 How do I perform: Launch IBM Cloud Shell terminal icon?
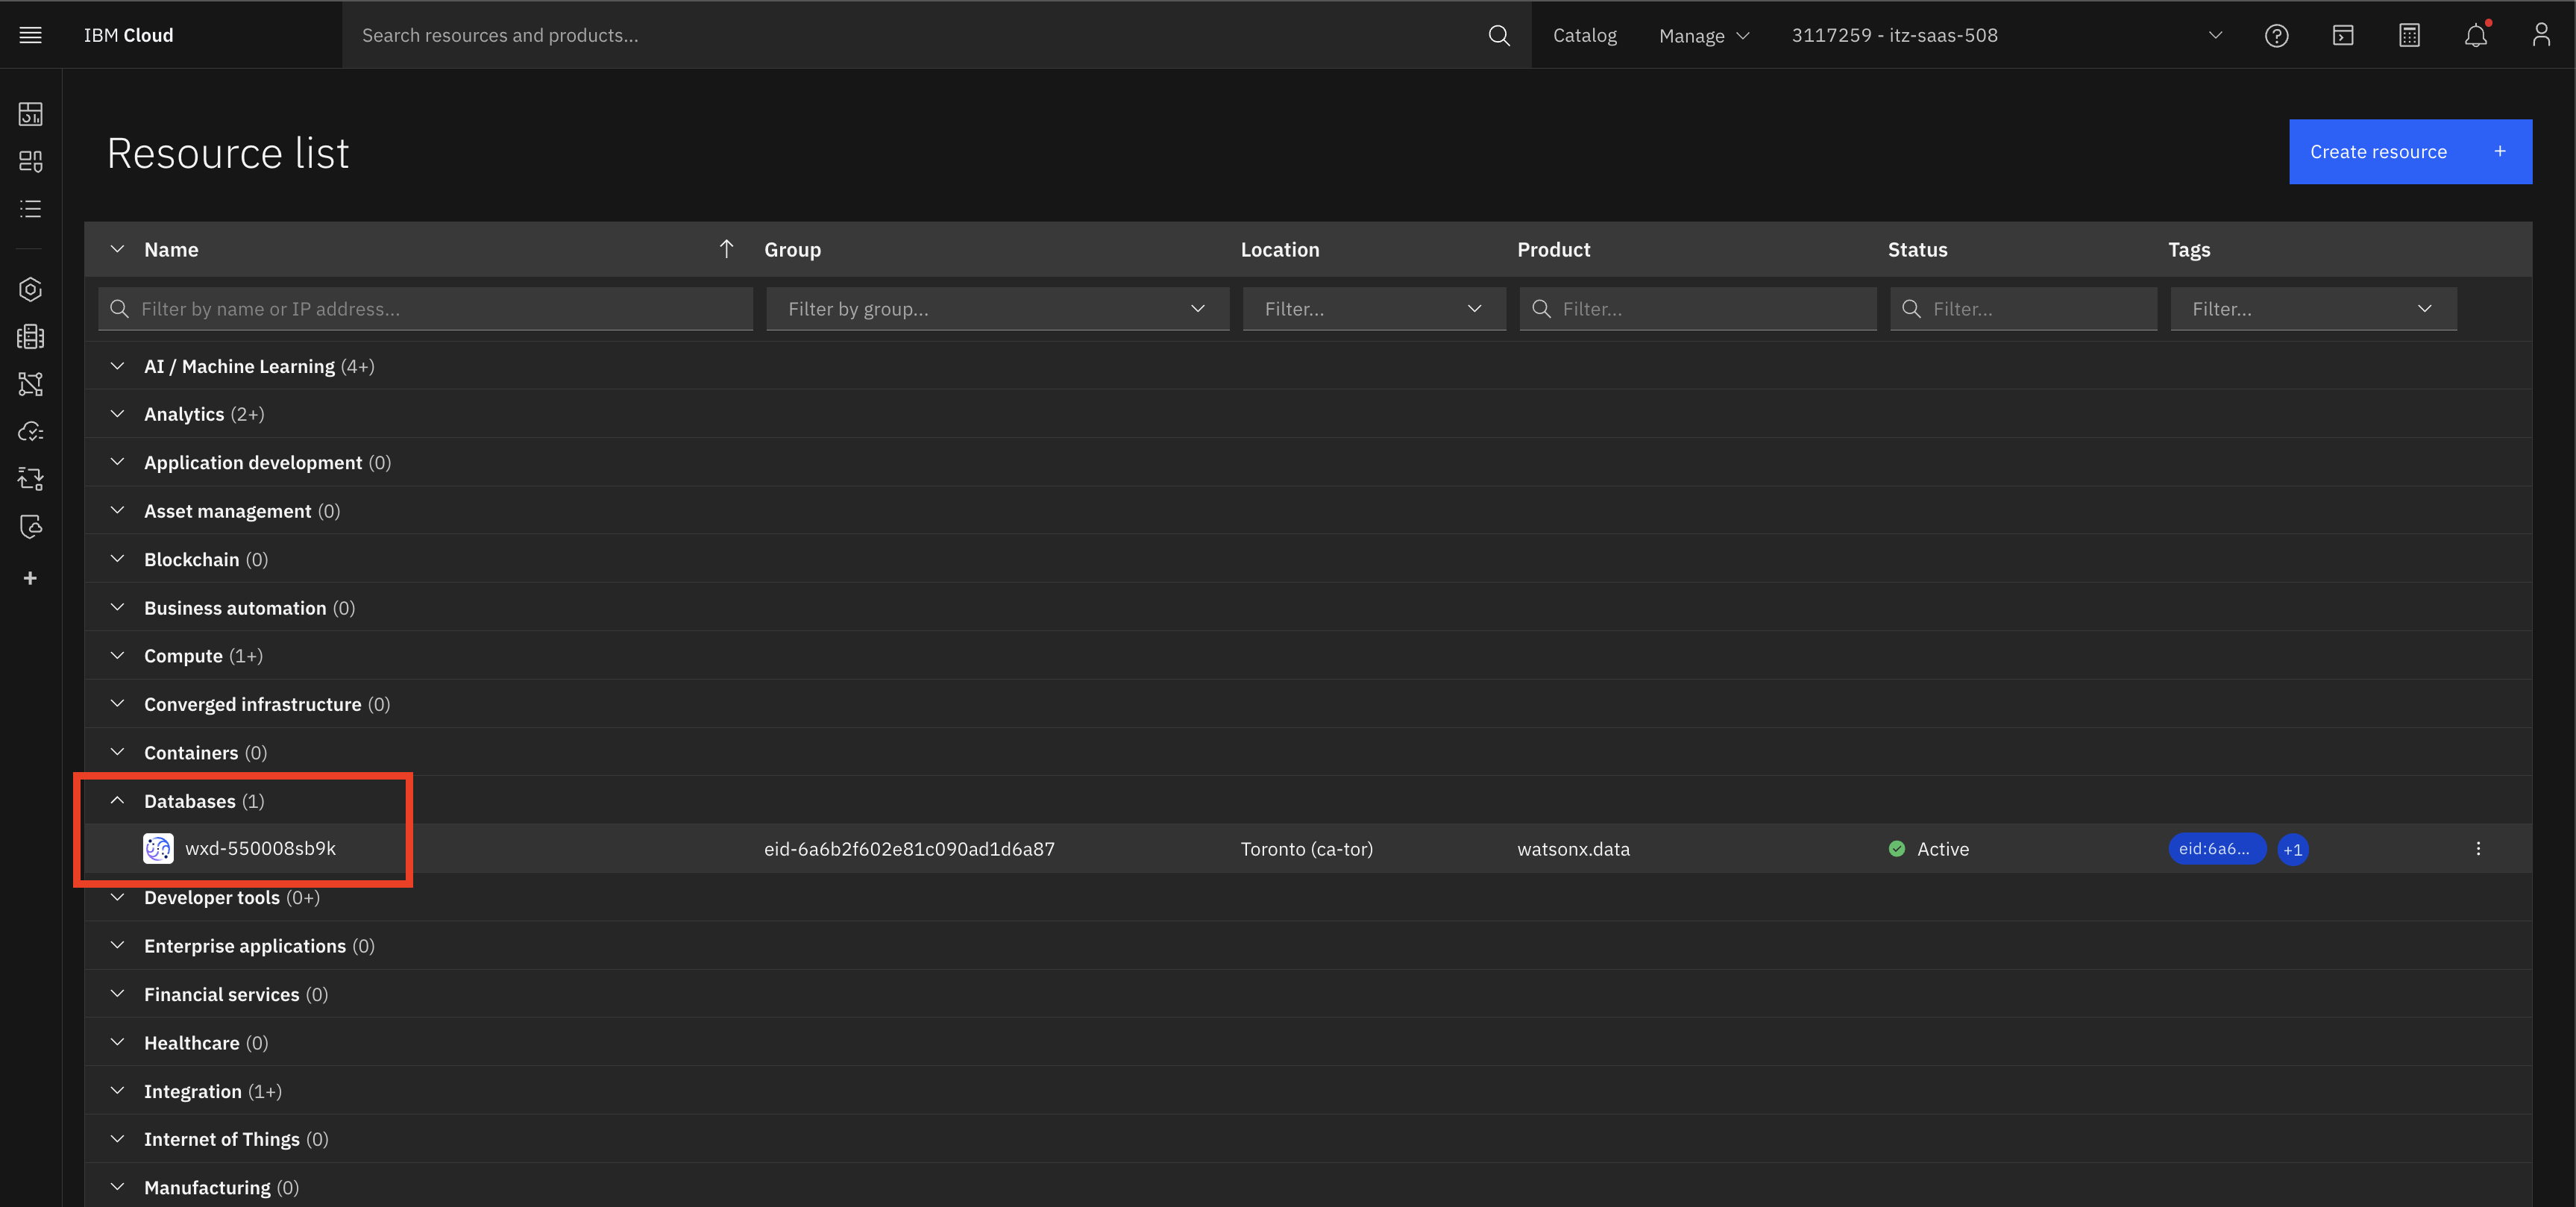(x=2343, y=35)
